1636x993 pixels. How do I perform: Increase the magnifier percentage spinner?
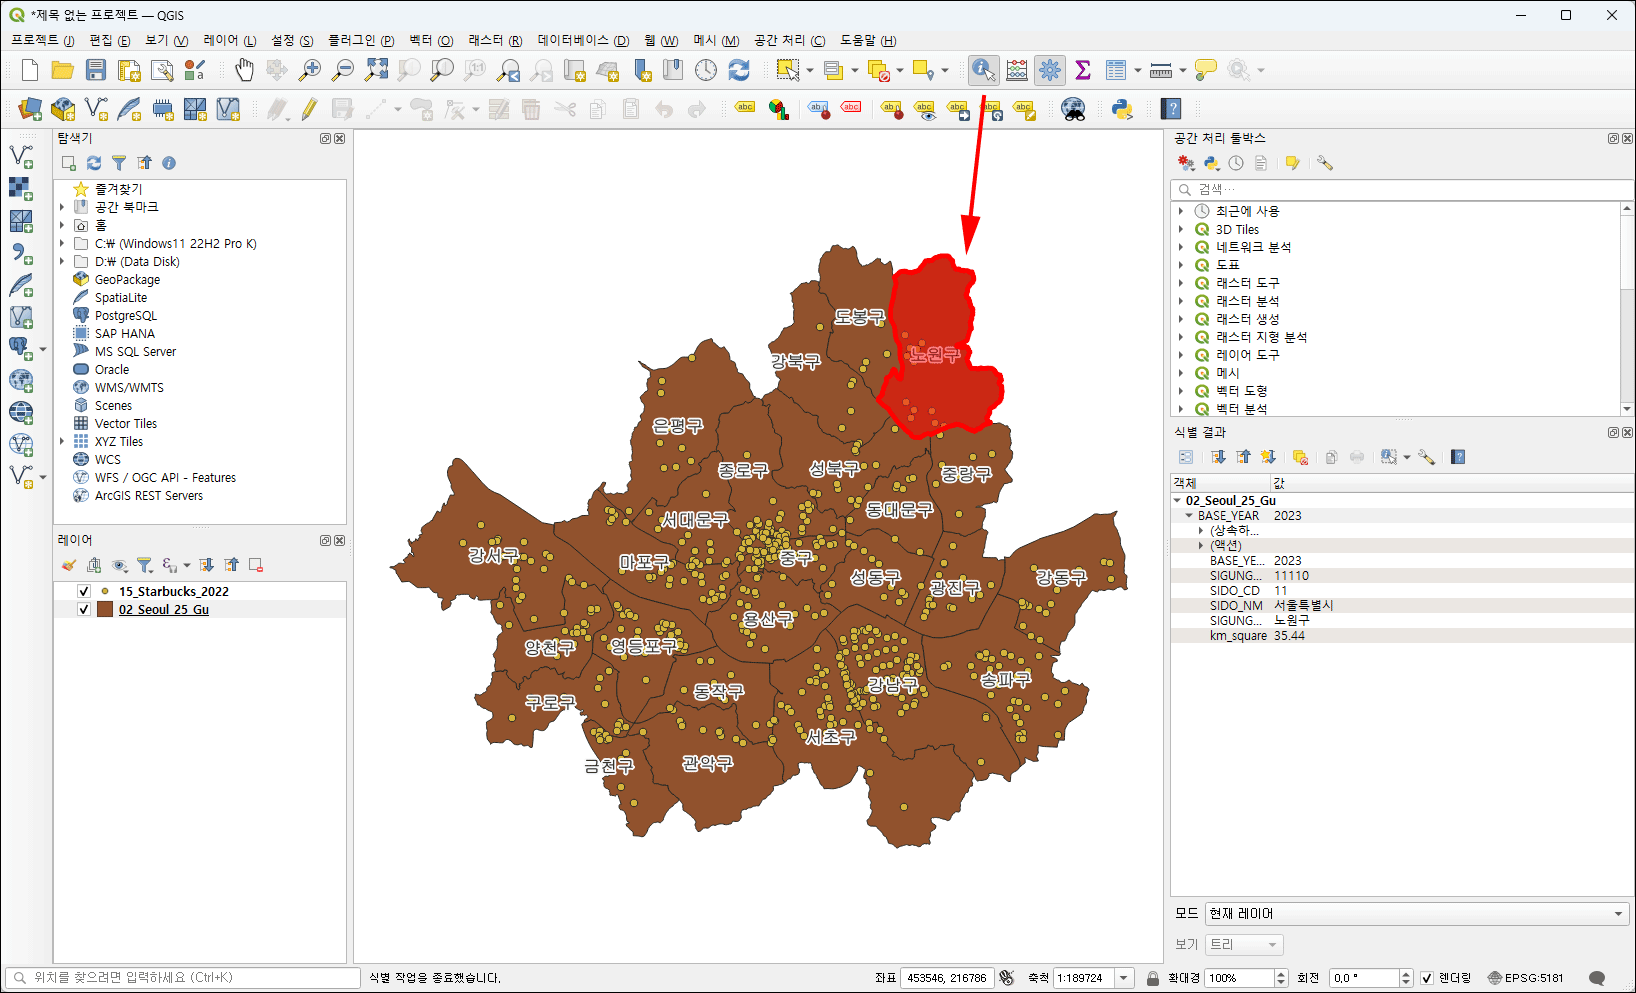pos(1281,973)
